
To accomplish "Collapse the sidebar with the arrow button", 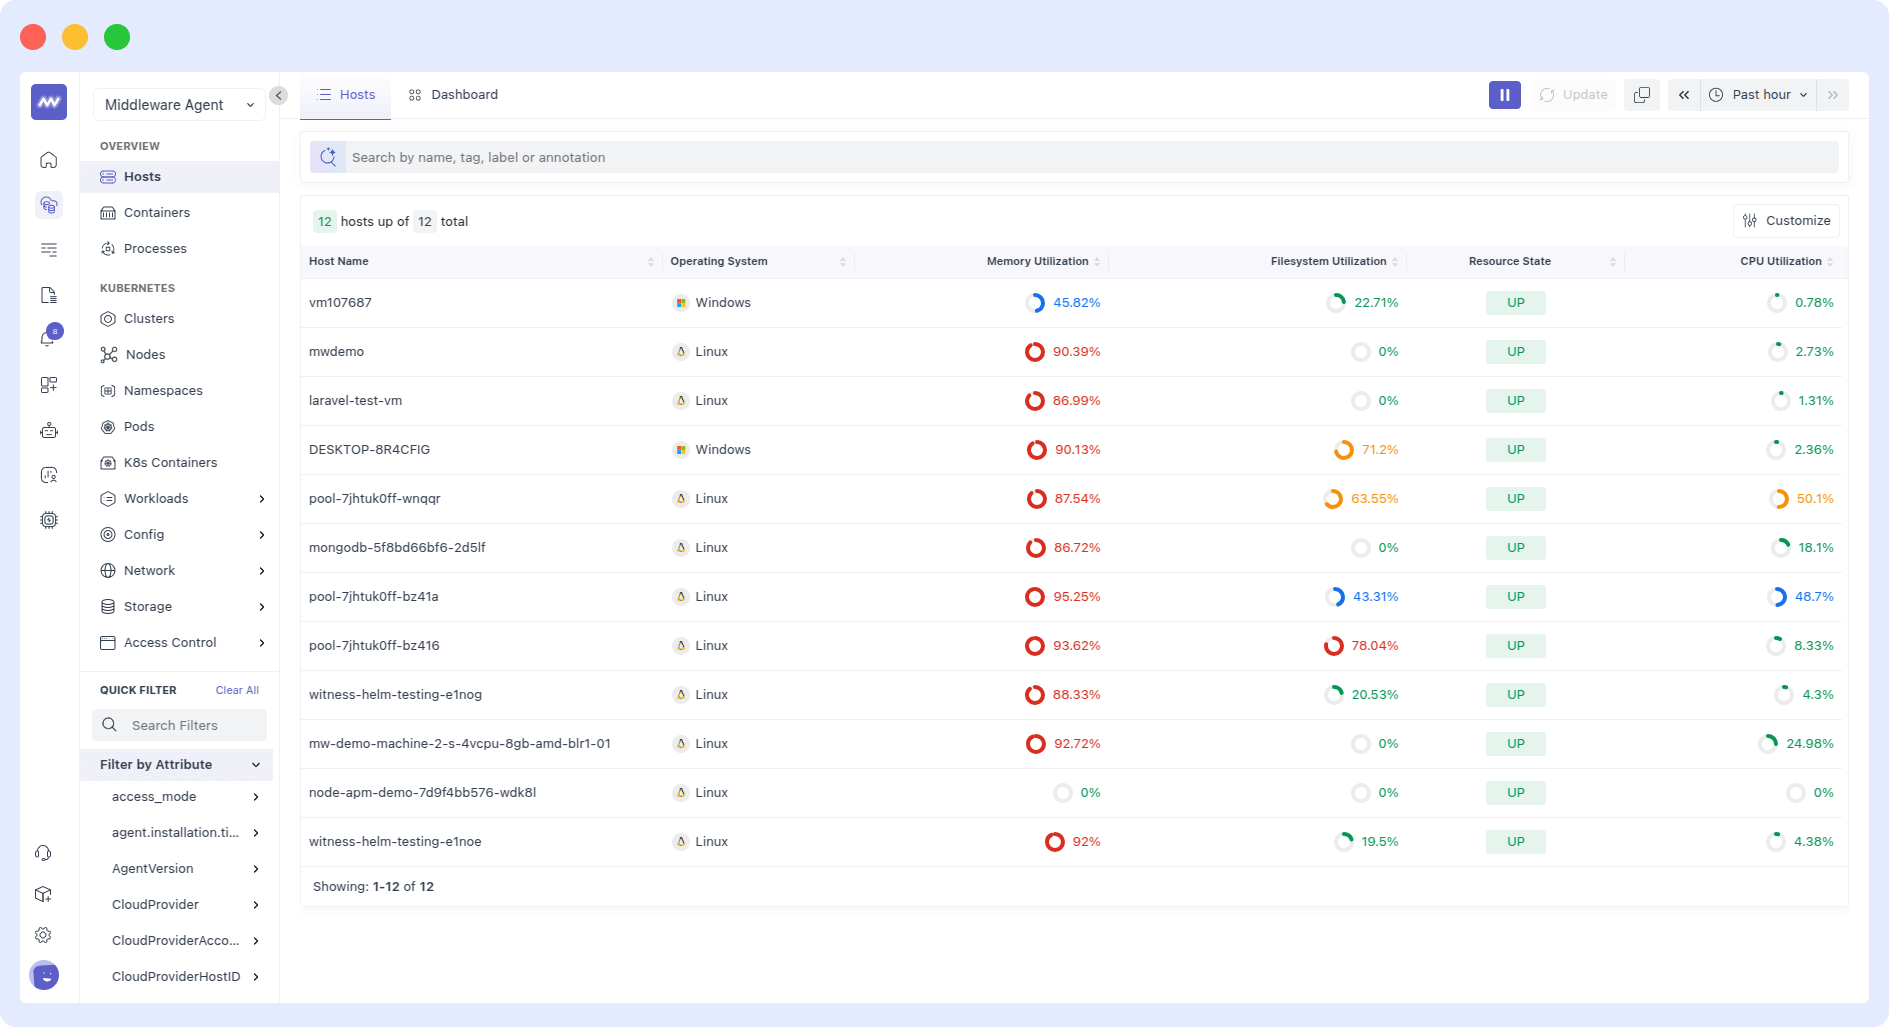I will [279, 96].
